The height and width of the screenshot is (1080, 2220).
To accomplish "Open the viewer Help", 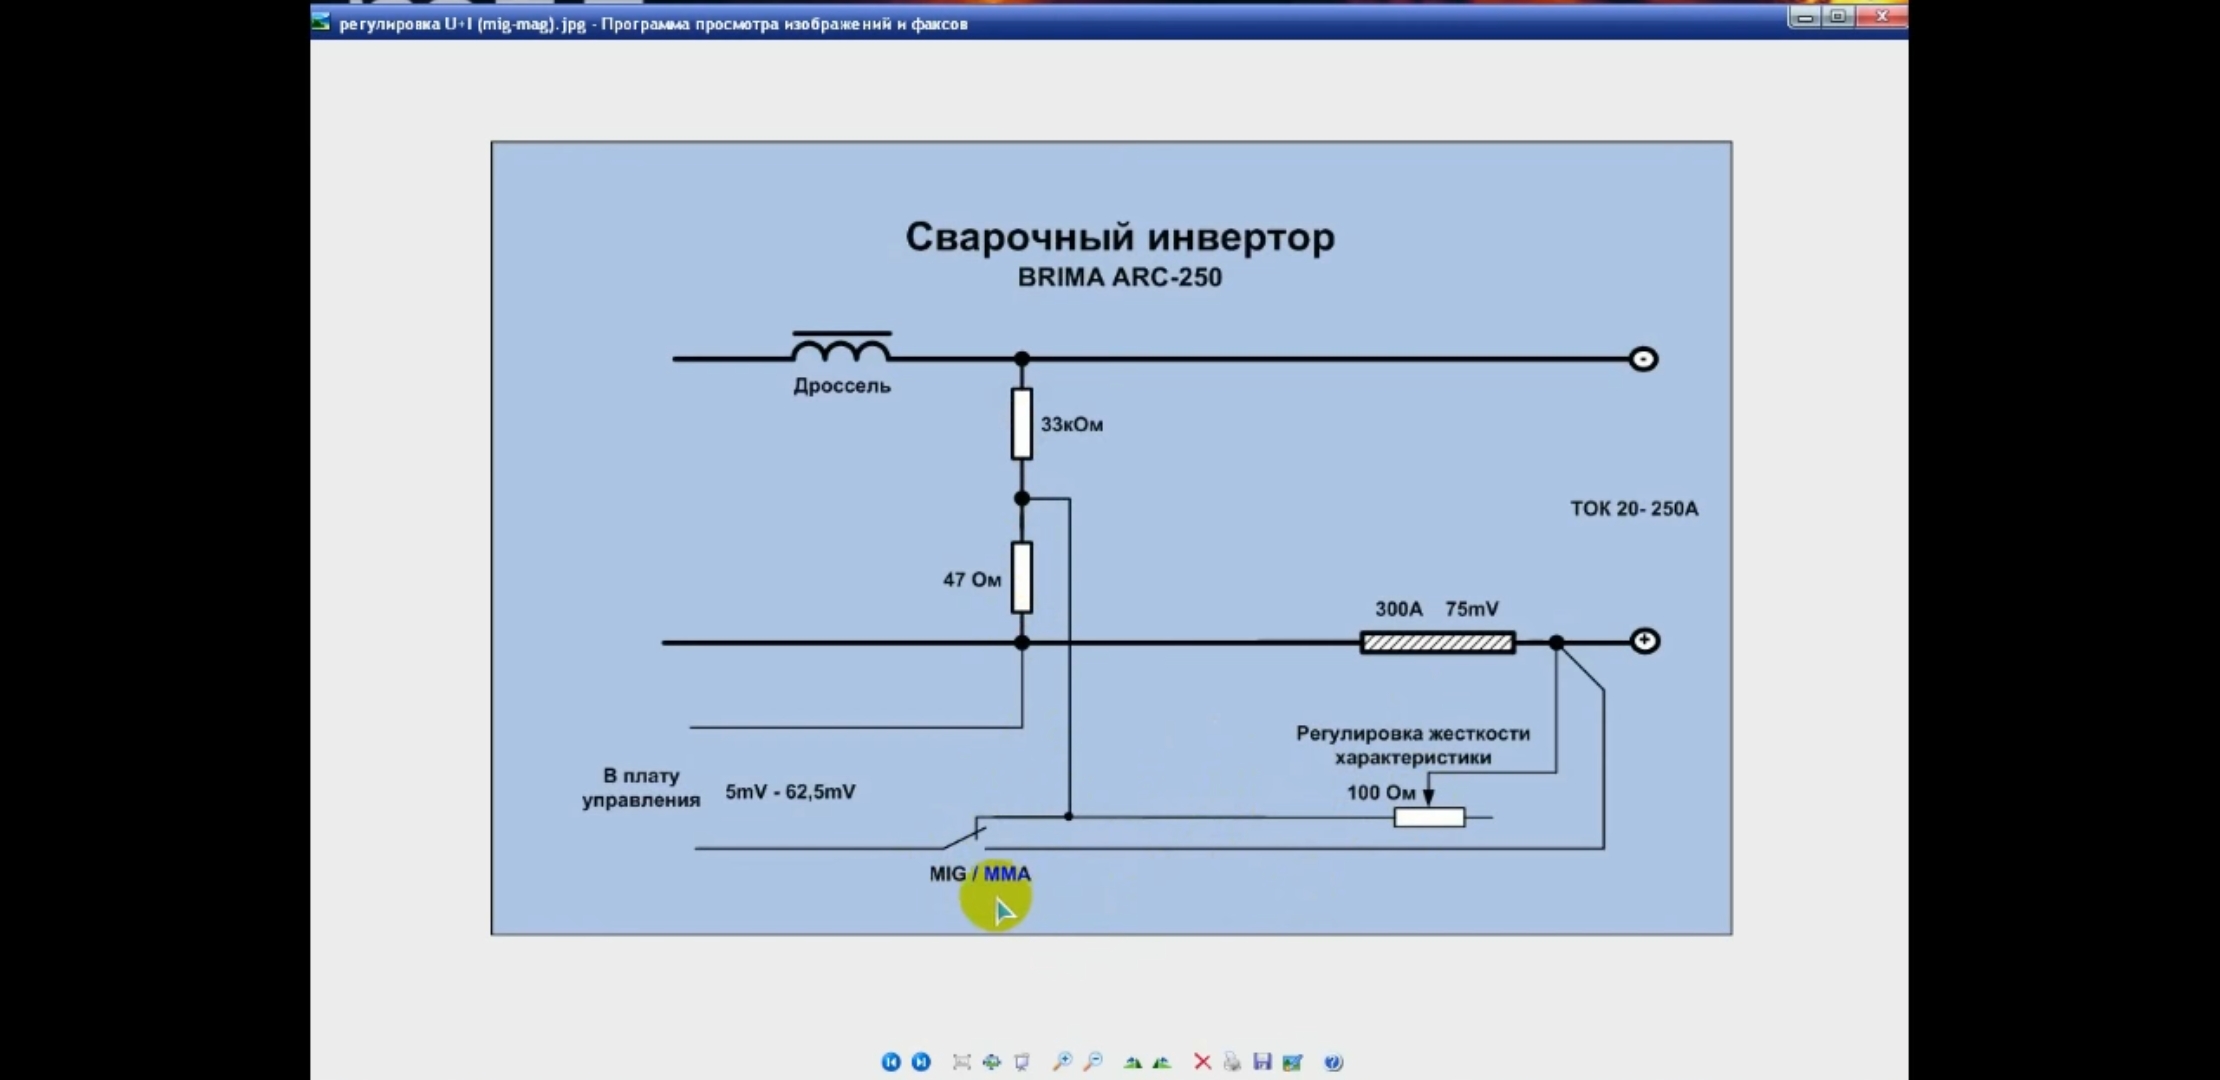I will coord(1333,1062).
